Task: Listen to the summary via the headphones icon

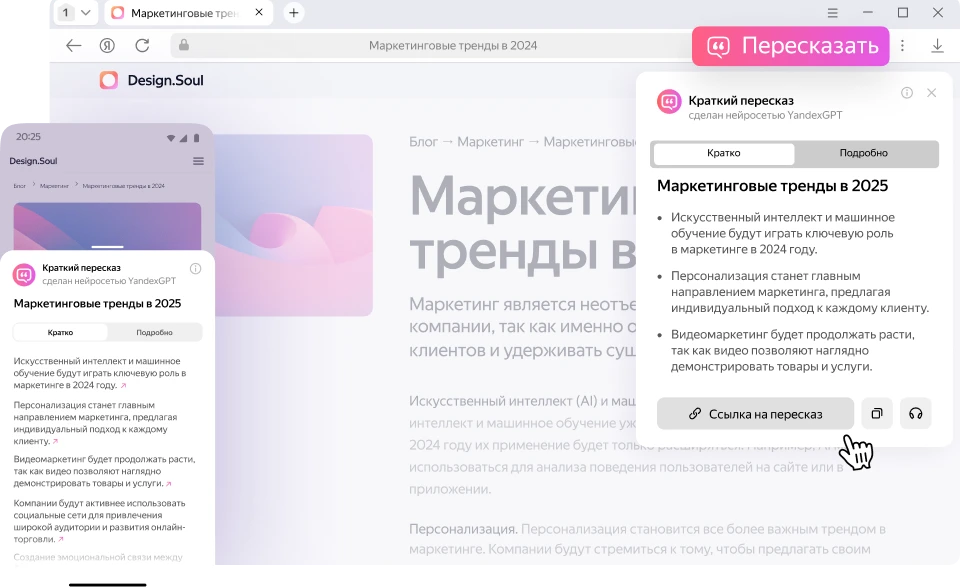Action: pyautogui.click(x=915, y=414)
